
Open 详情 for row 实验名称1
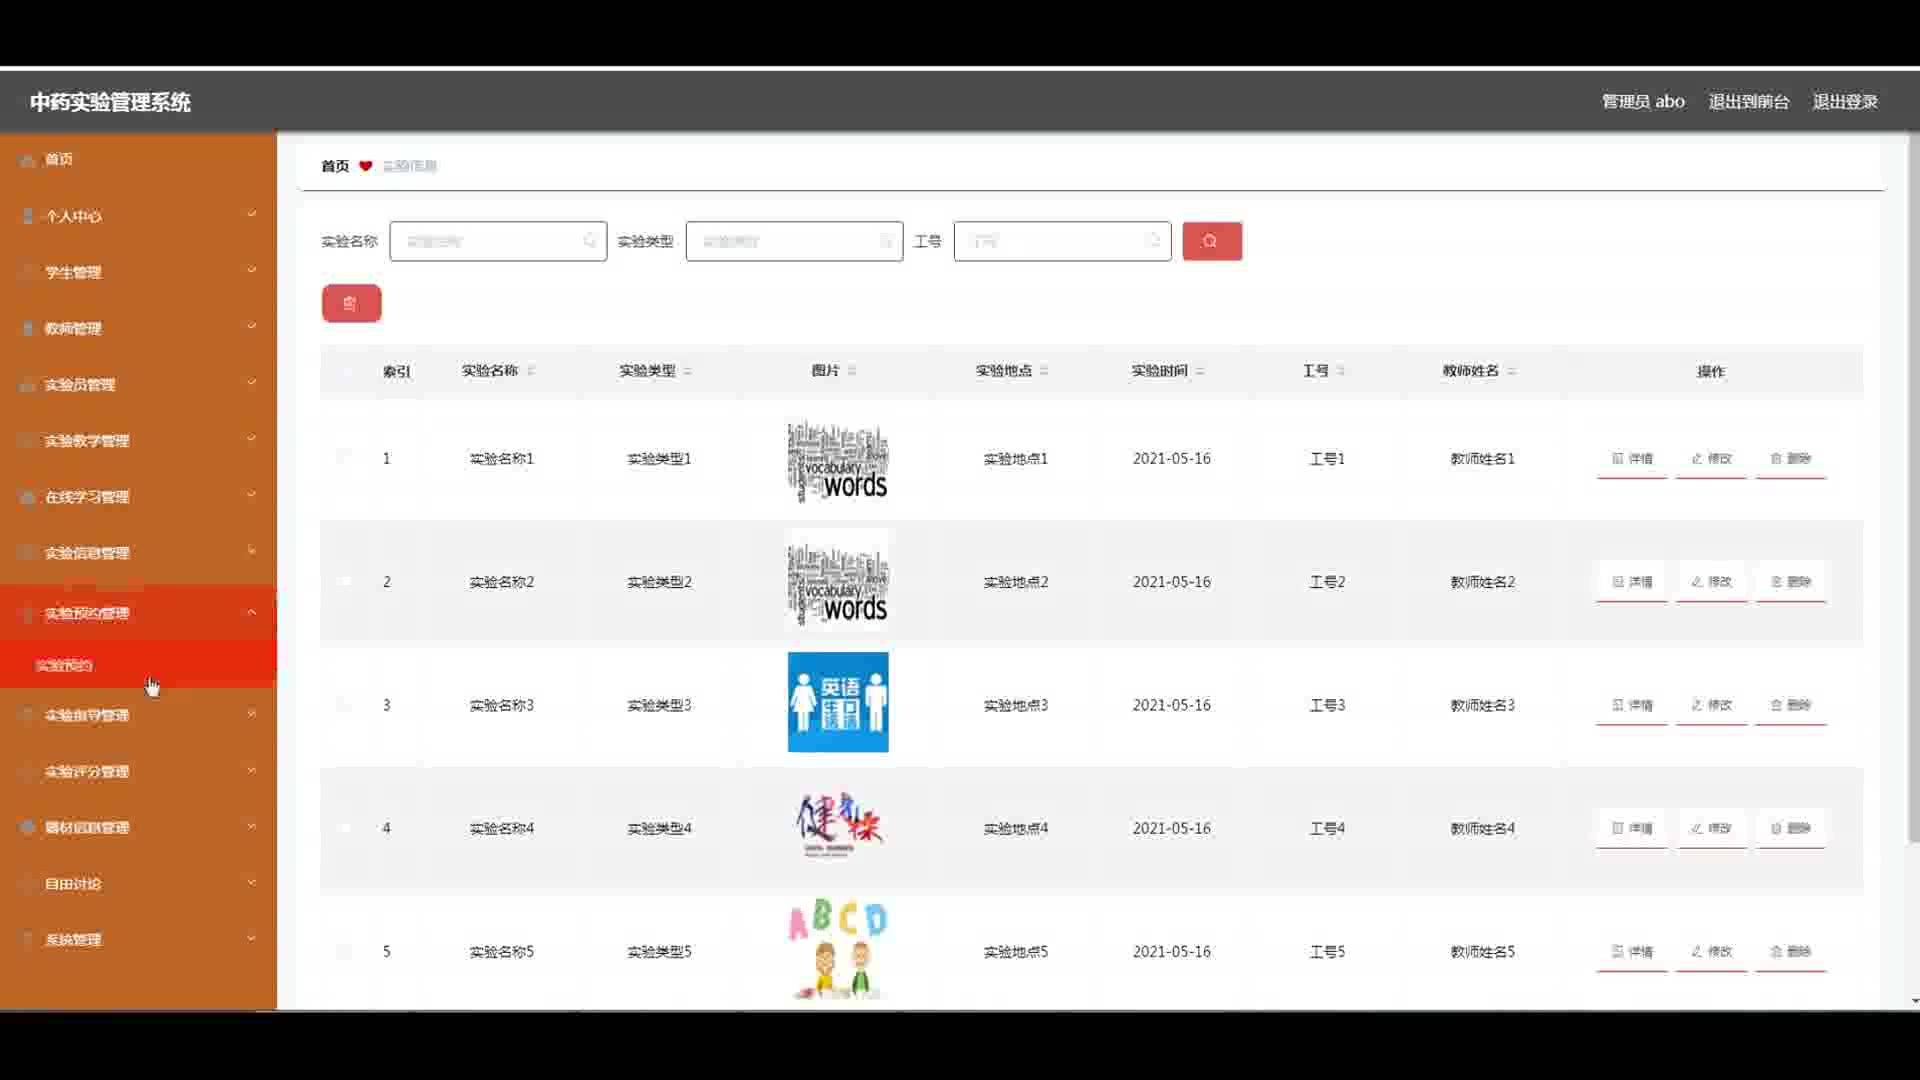(1632, 458)
